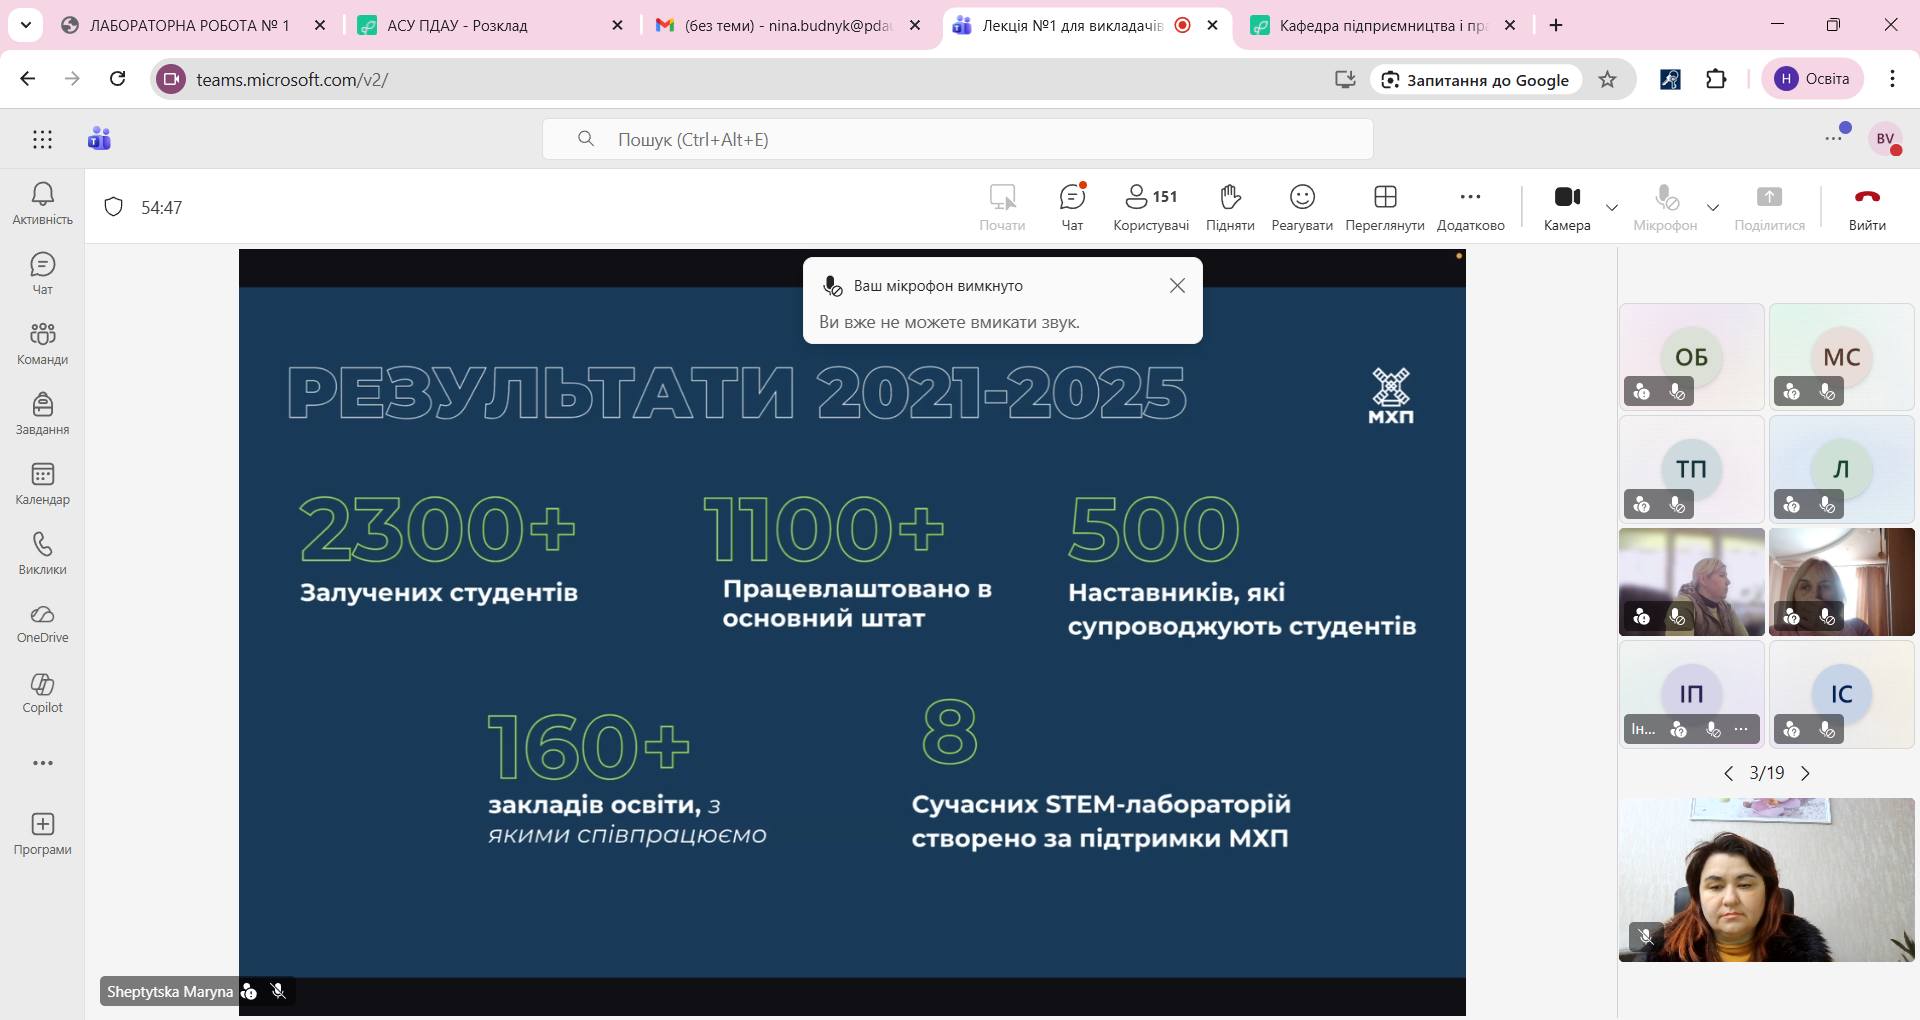Open the Переглянути view layout options
1920x1020 pixels.
click(x=1384, y=207)
